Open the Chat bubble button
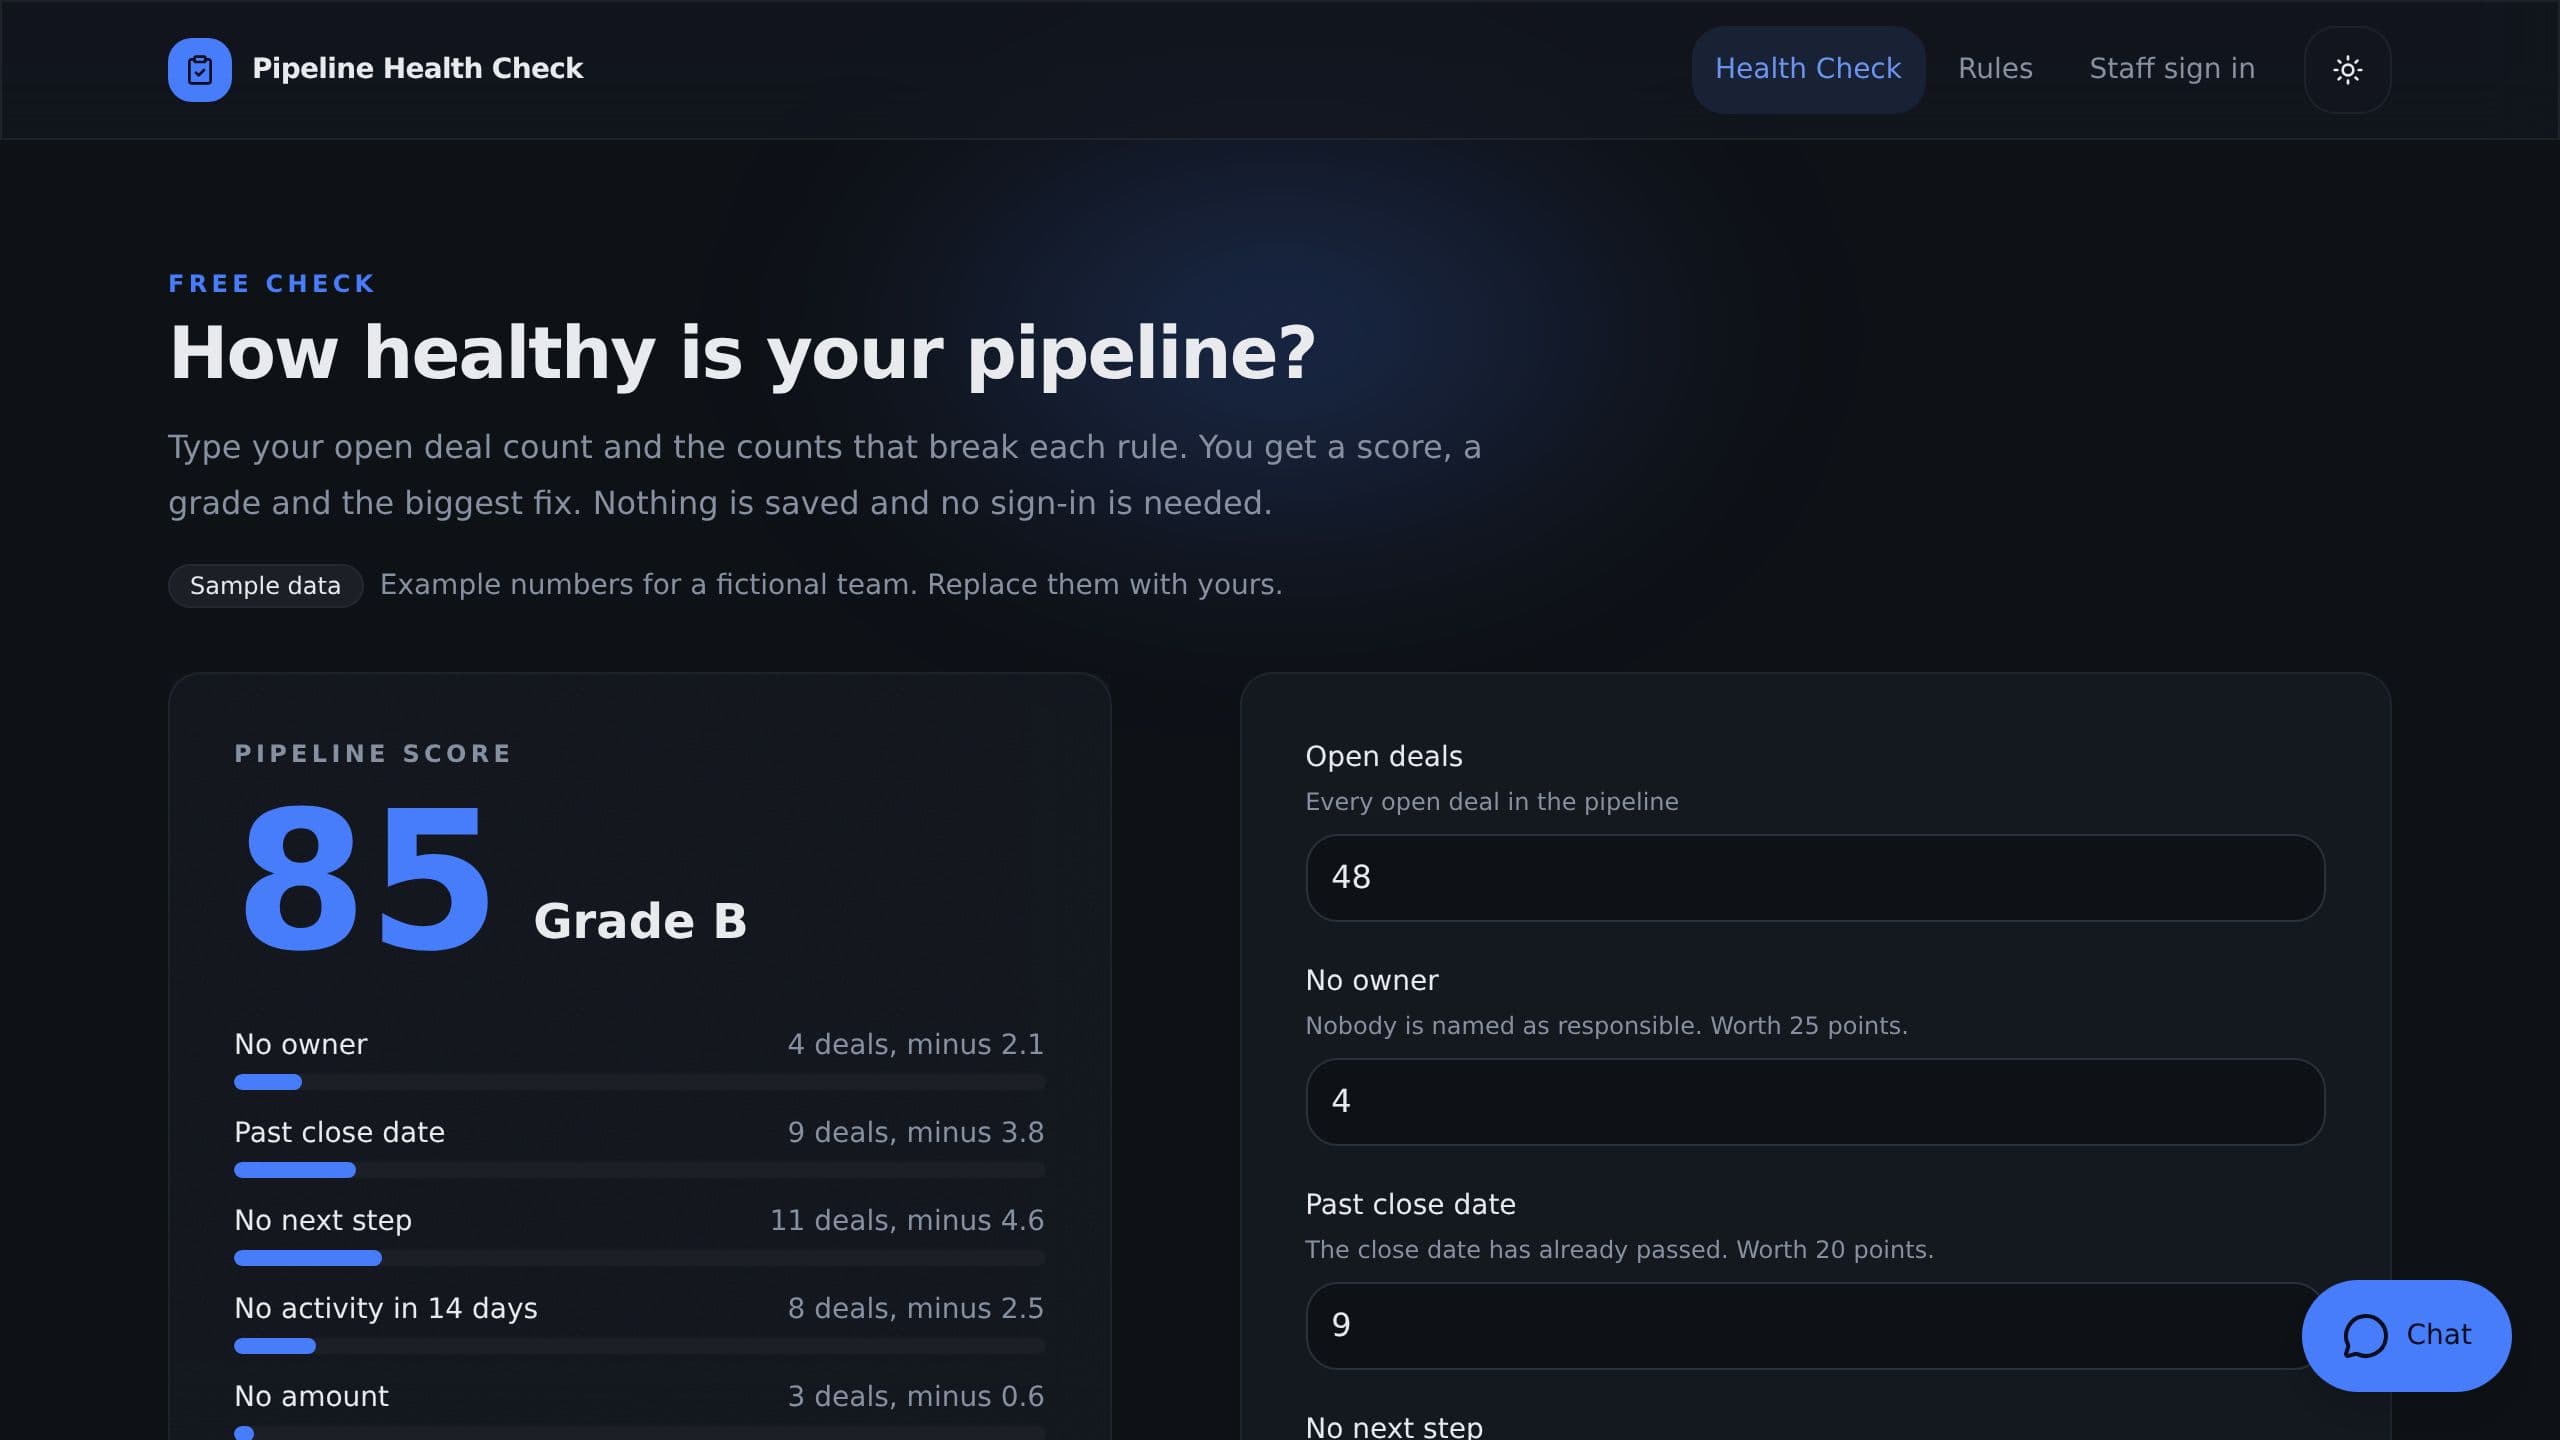Screen dimensions: 2560x1440 [2406, 1335]
